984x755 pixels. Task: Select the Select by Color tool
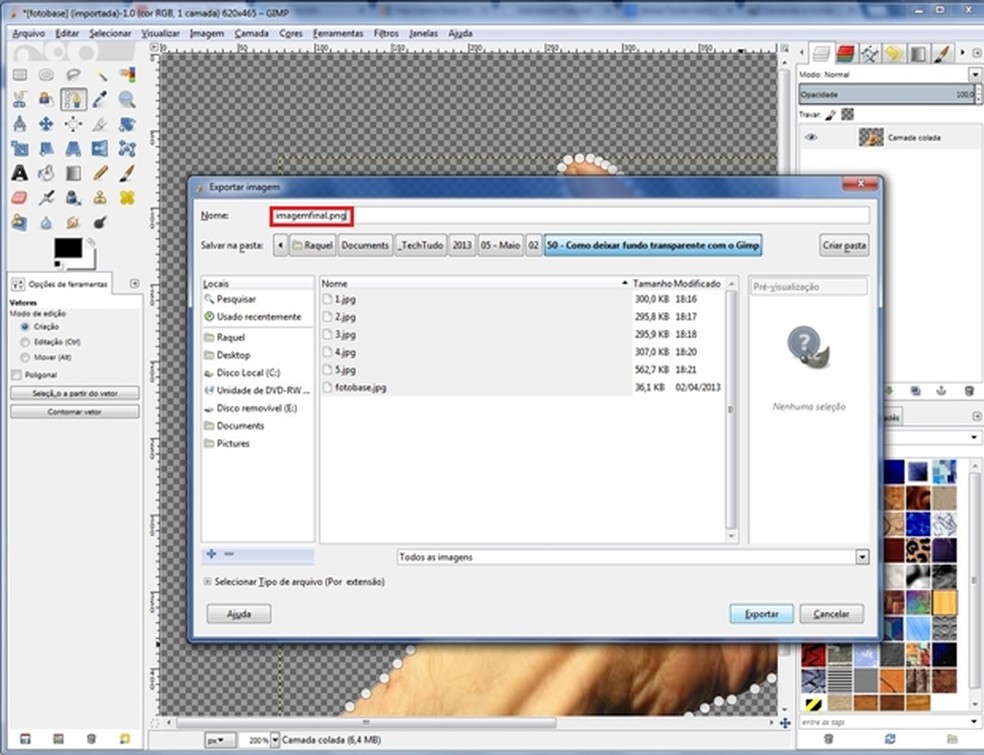127,75
